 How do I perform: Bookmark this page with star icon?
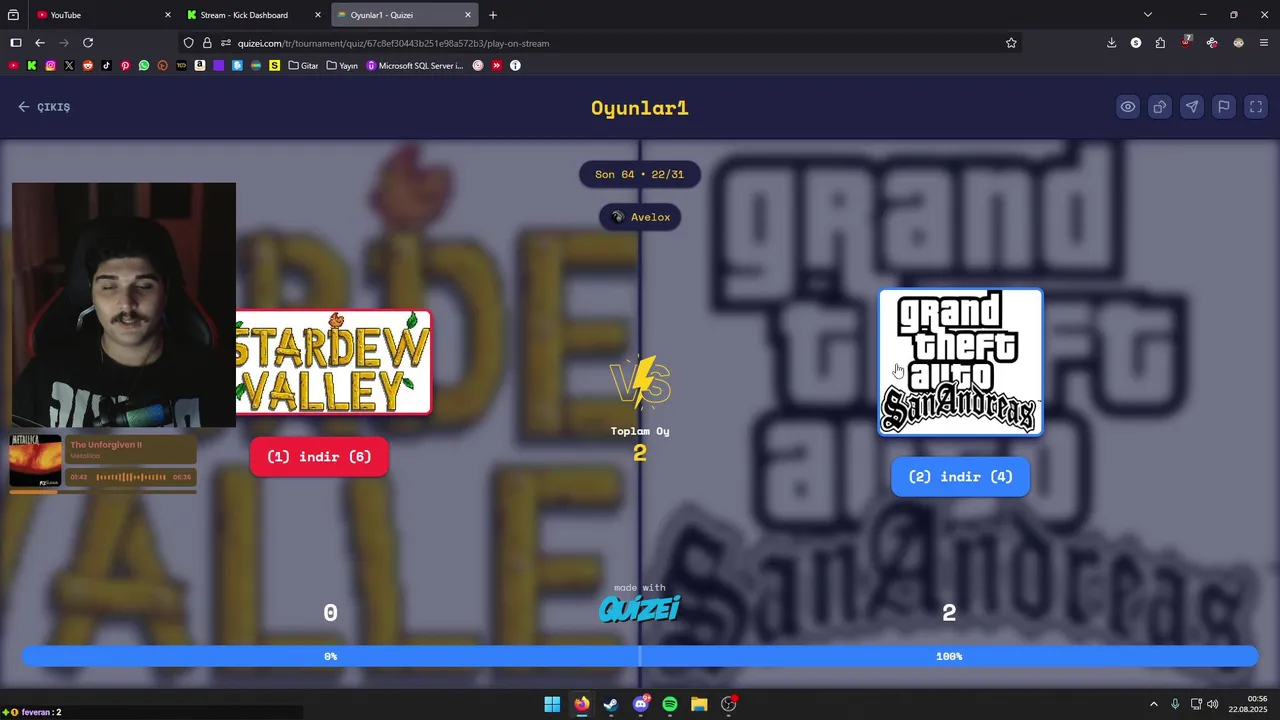[1011, 43]
